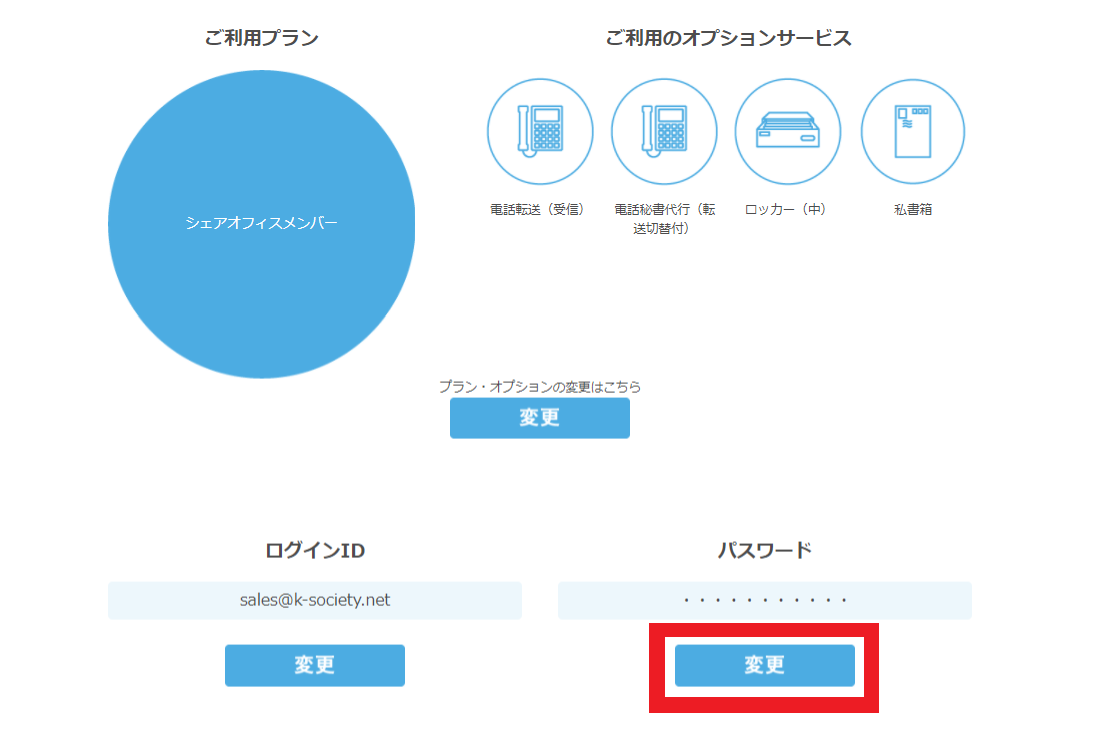Click the 私書箱 mailbox icon
Screen dimensions: 1101x734
point(912,132)
